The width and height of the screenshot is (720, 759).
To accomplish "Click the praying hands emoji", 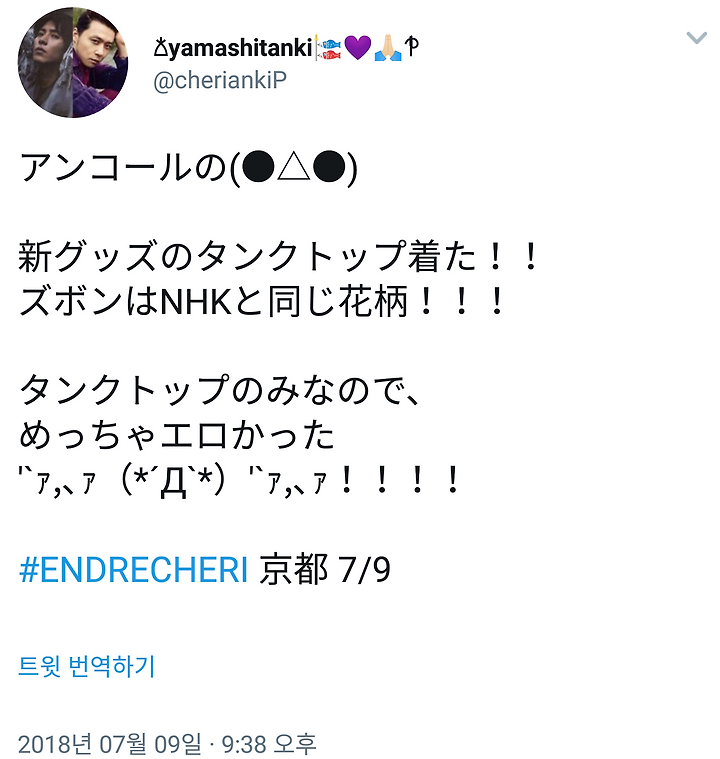I will pyautogui.click(x=388, y=48).
